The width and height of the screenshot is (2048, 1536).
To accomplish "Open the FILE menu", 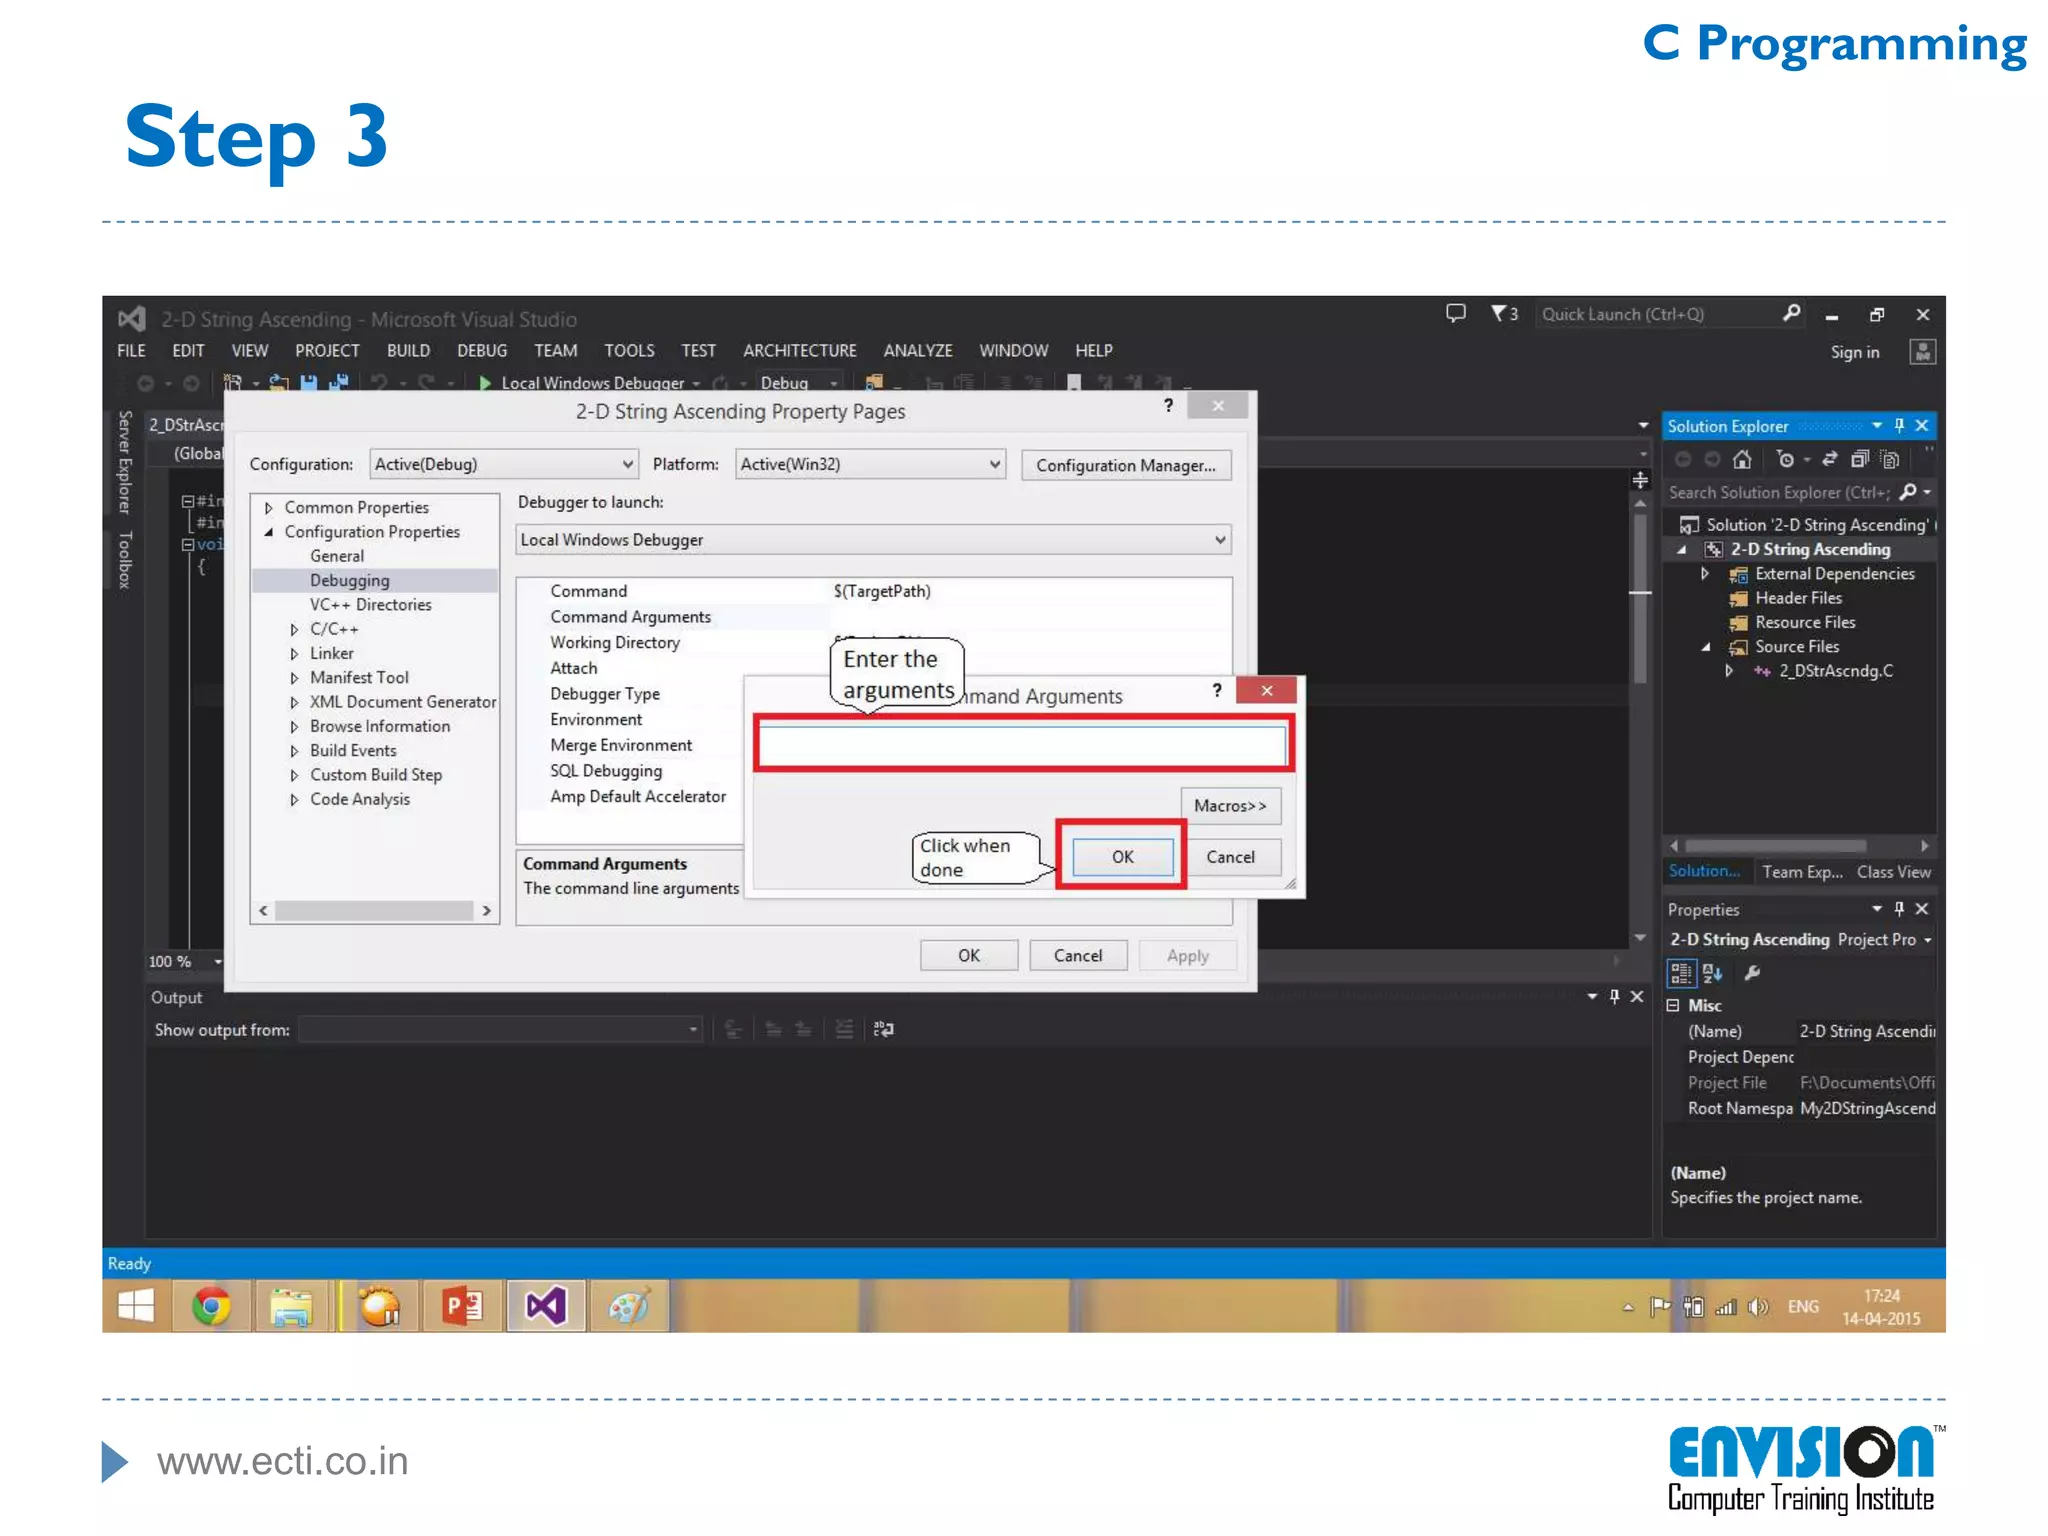I will [131, 351].
